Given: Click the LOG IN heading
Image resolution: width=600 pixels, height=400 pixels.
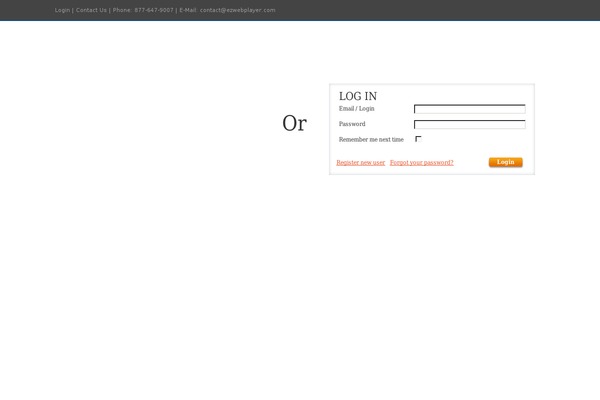Looking at the screenshot, I should pos(358,96).
